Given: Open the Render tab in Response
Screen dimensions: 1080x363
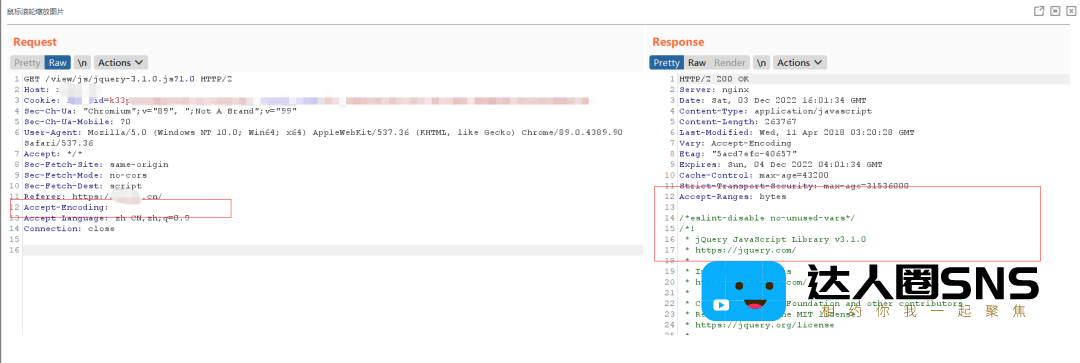Looking at the screenshot, I should pyautogui.click(x=730, y=63).
